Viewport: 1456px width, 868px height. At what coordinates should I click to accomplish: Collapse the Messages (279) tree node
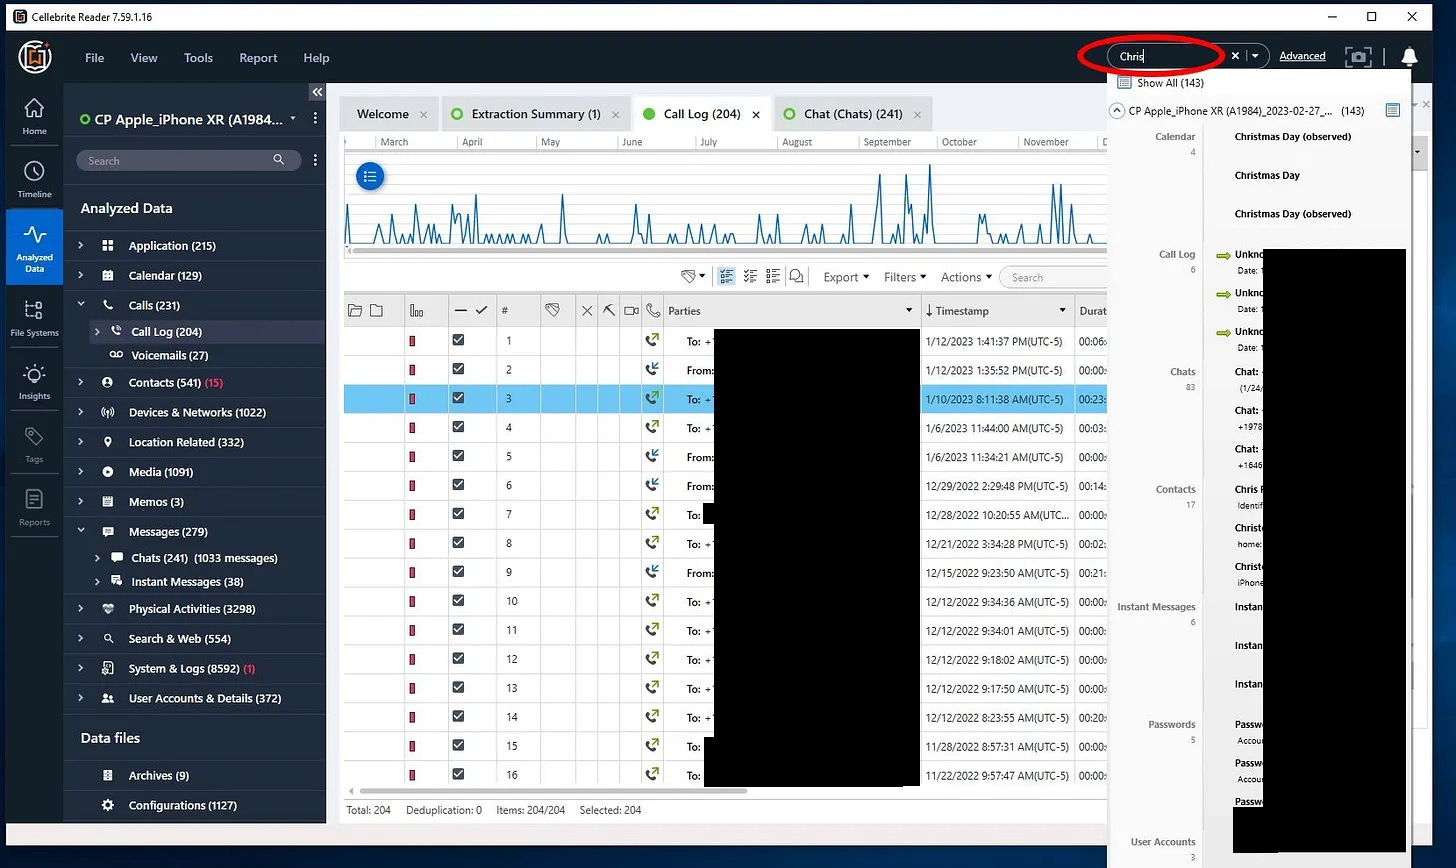click(81, 531)
